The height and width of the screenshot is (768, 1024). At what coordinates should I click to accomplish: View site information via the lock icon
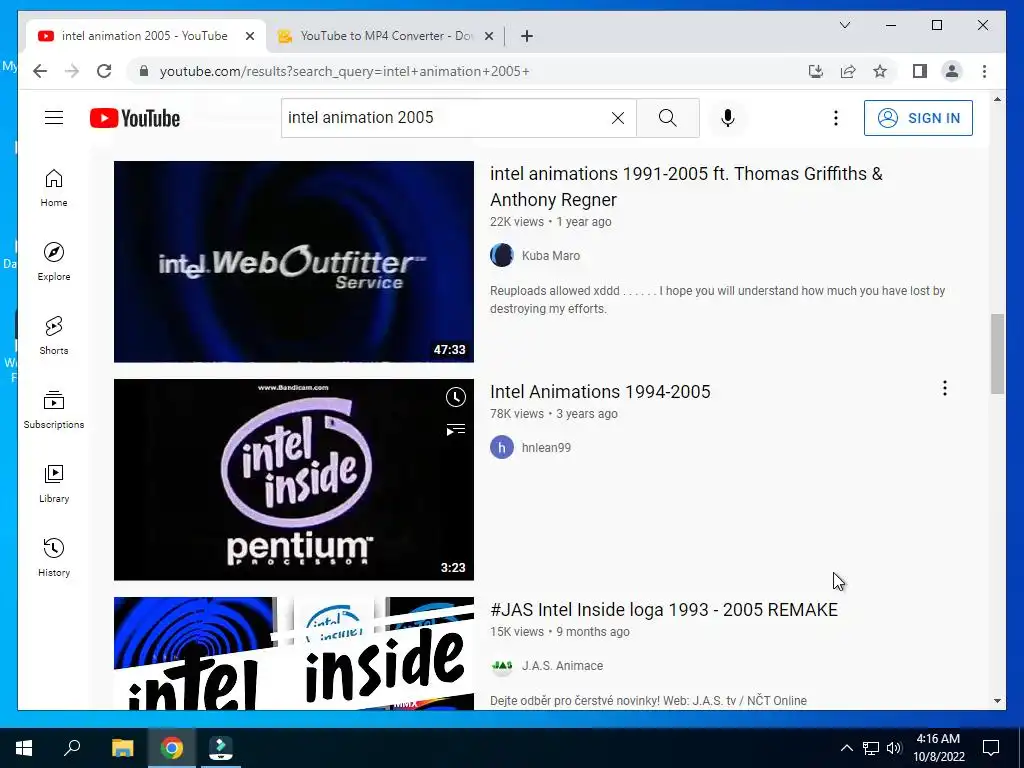point(144,71)
